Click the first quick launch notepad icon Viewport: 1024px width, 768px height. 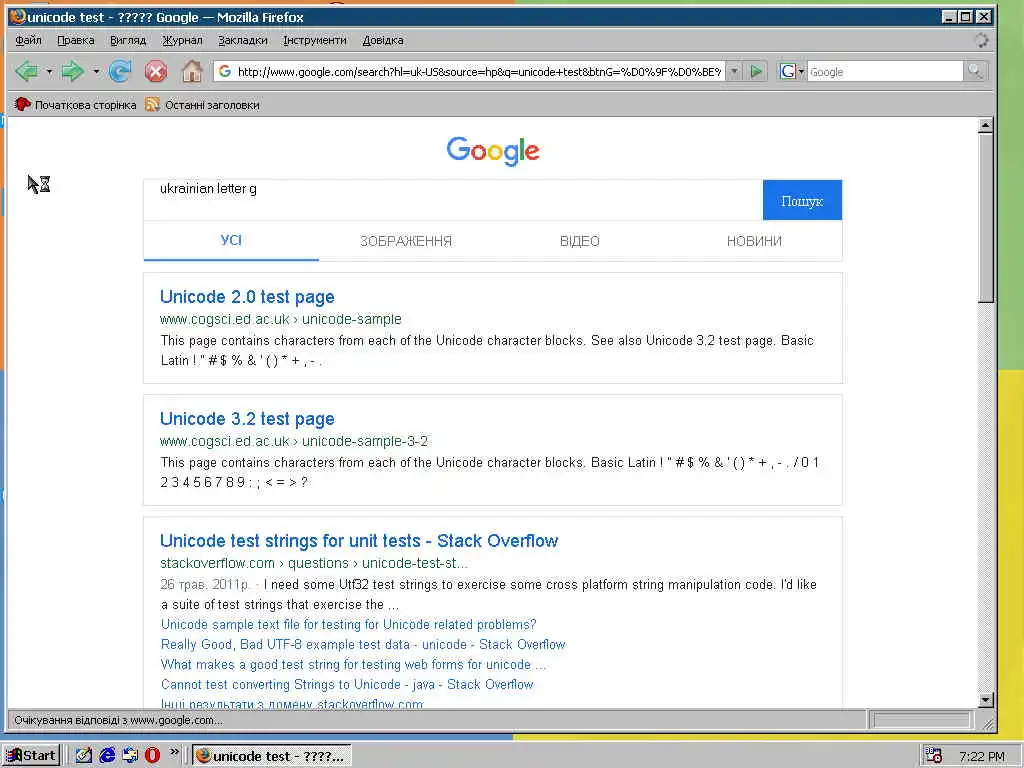[84, 755]
